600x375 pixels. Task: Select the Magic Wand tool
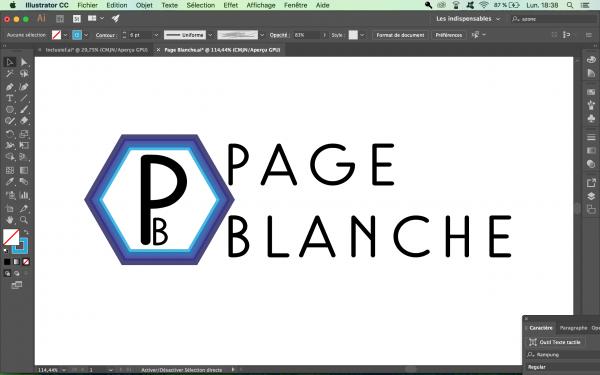coord(10,73)
